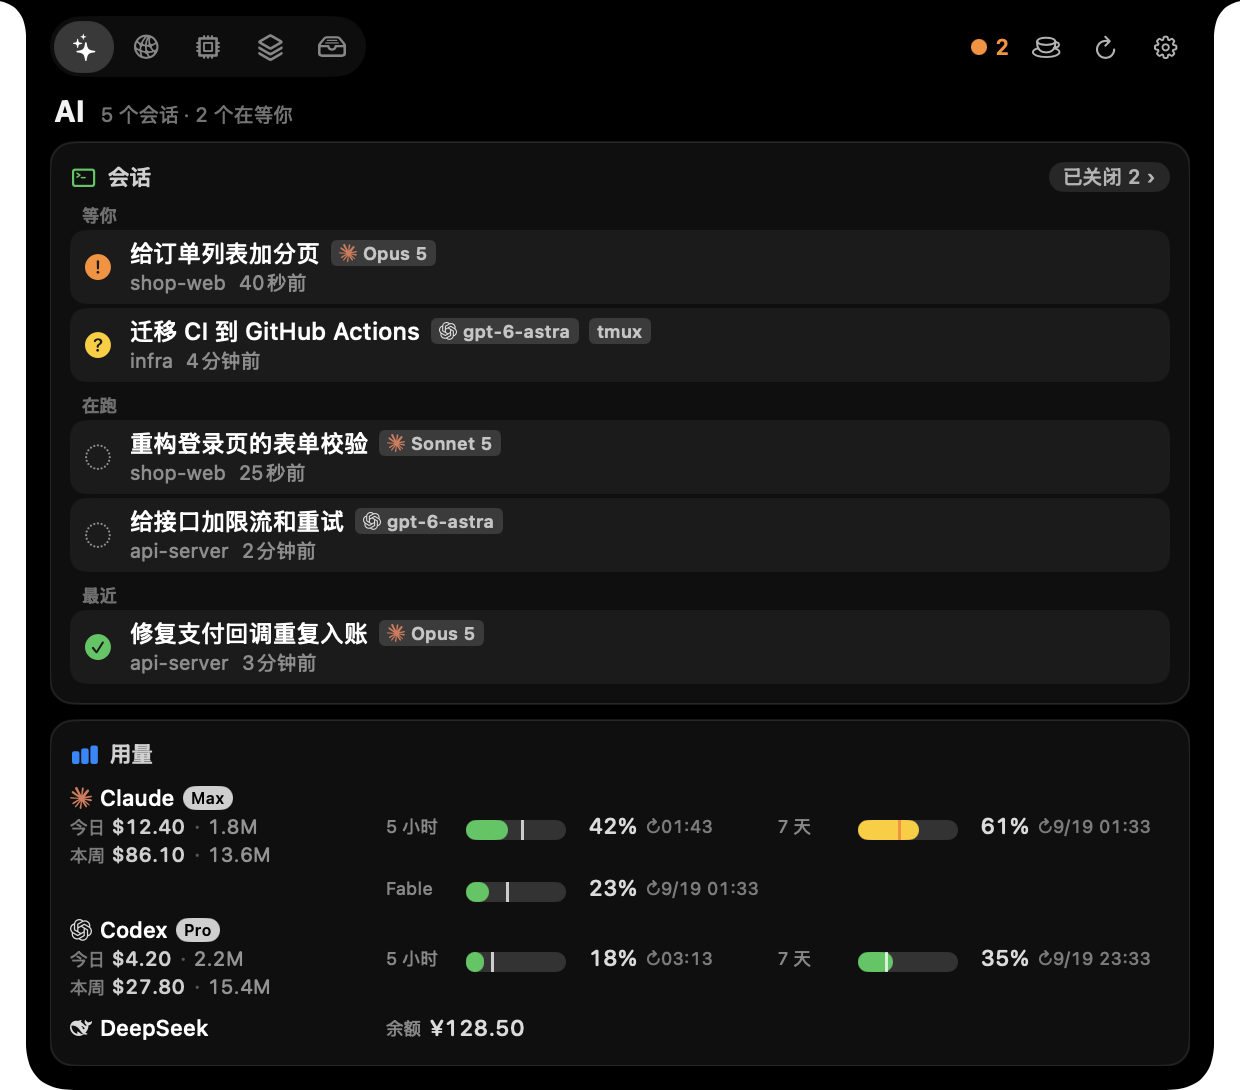1240x1090 pixels.
Task: Select the AI sparkle tab
Action: click(x=84, y=47)
